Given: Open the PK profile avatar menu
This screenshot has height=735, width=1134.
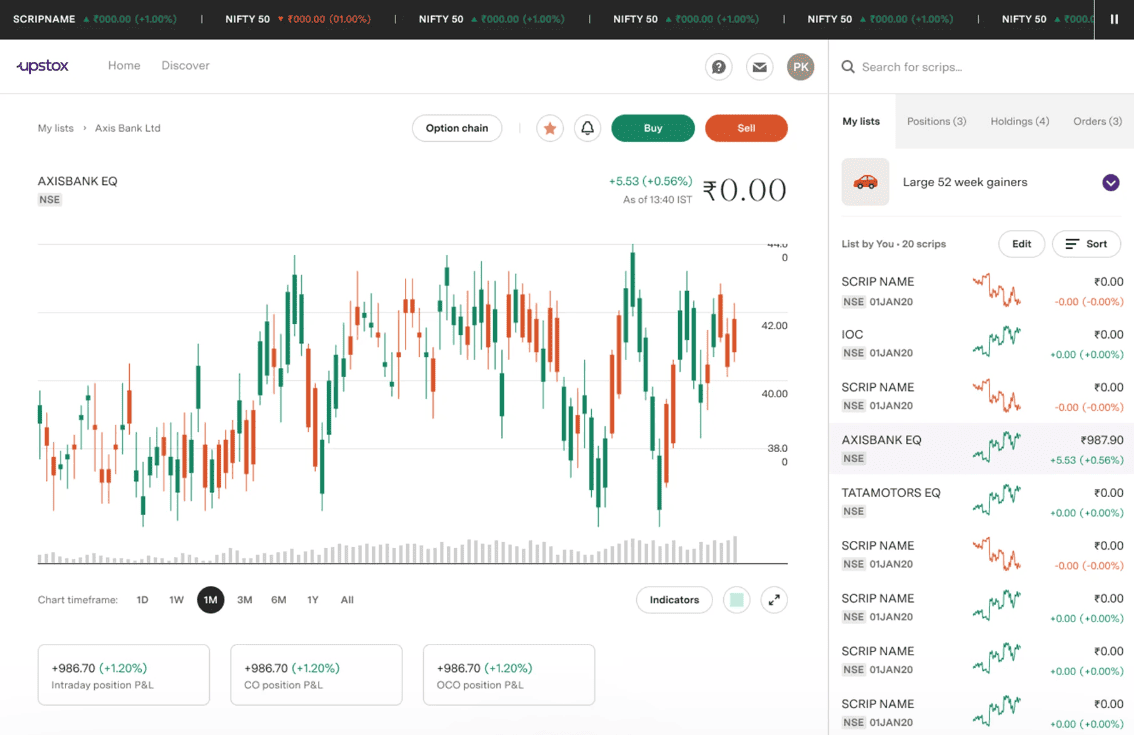Looking at the screenshot, I should click(800, 66).
